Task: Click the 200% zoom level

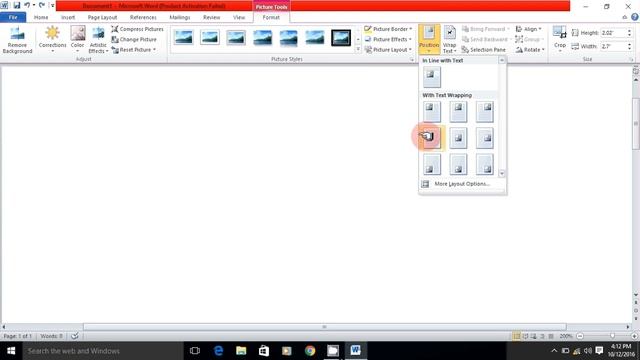Action: 566,336
